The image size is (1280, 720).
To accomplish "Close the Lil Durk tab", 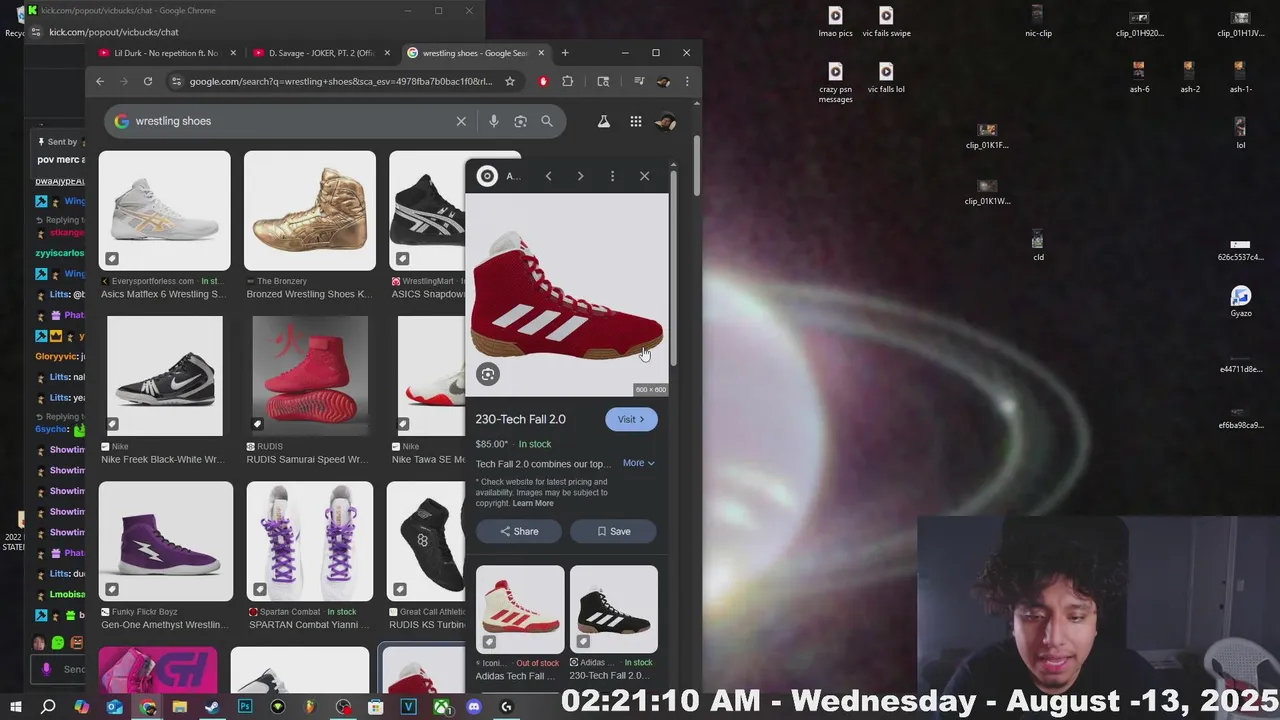I will (234, 53).
